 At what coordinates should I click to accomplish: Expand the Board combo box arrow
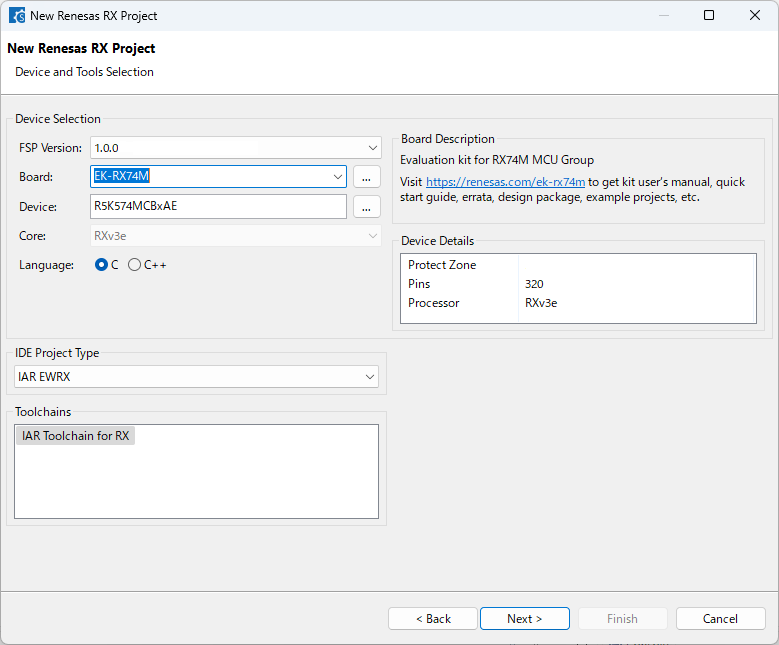click(x=338, y=176)
